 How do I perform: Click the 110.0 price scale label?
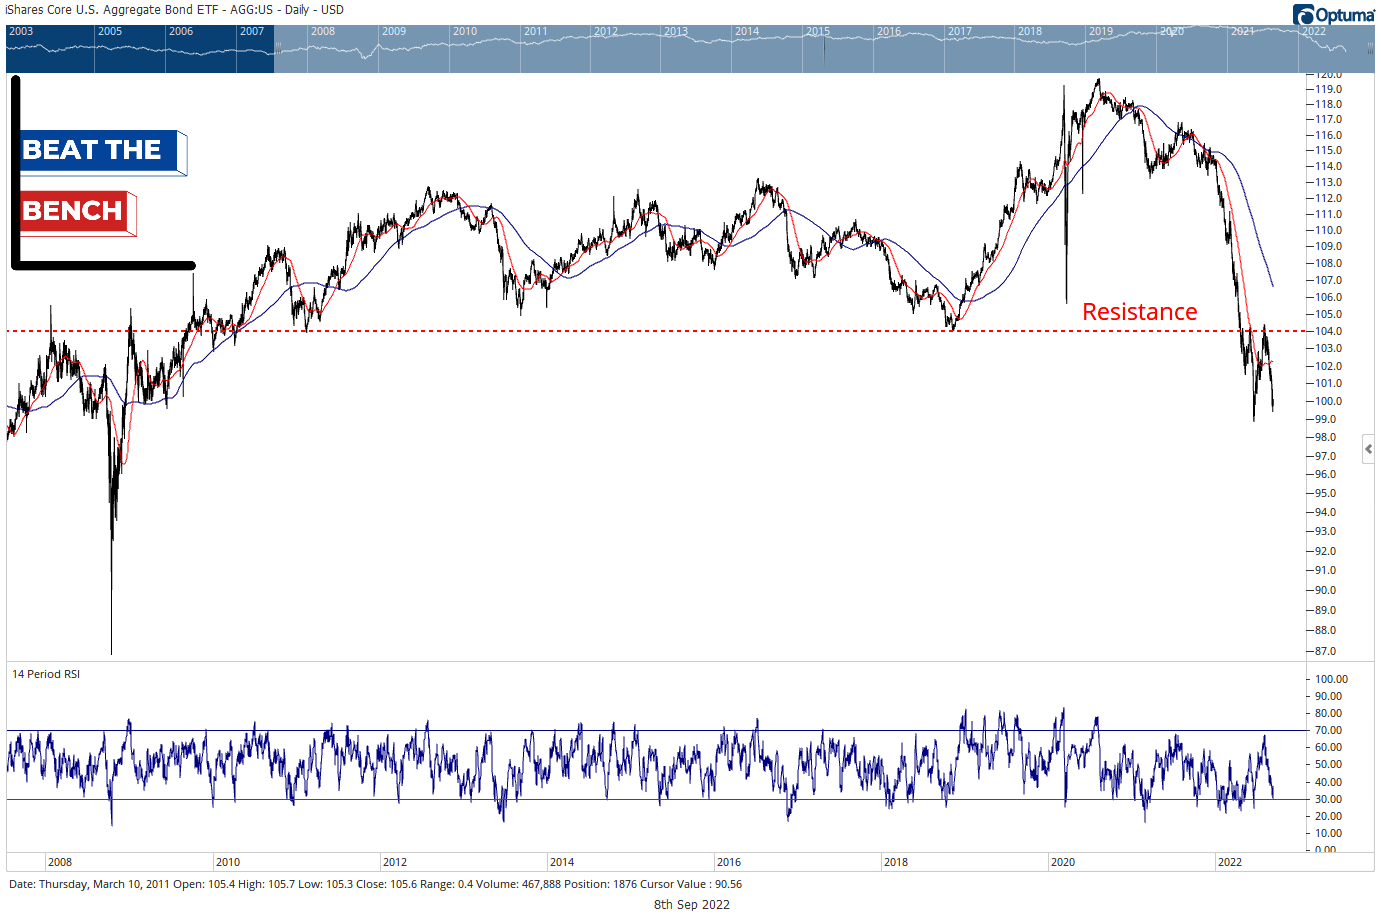1329,230
